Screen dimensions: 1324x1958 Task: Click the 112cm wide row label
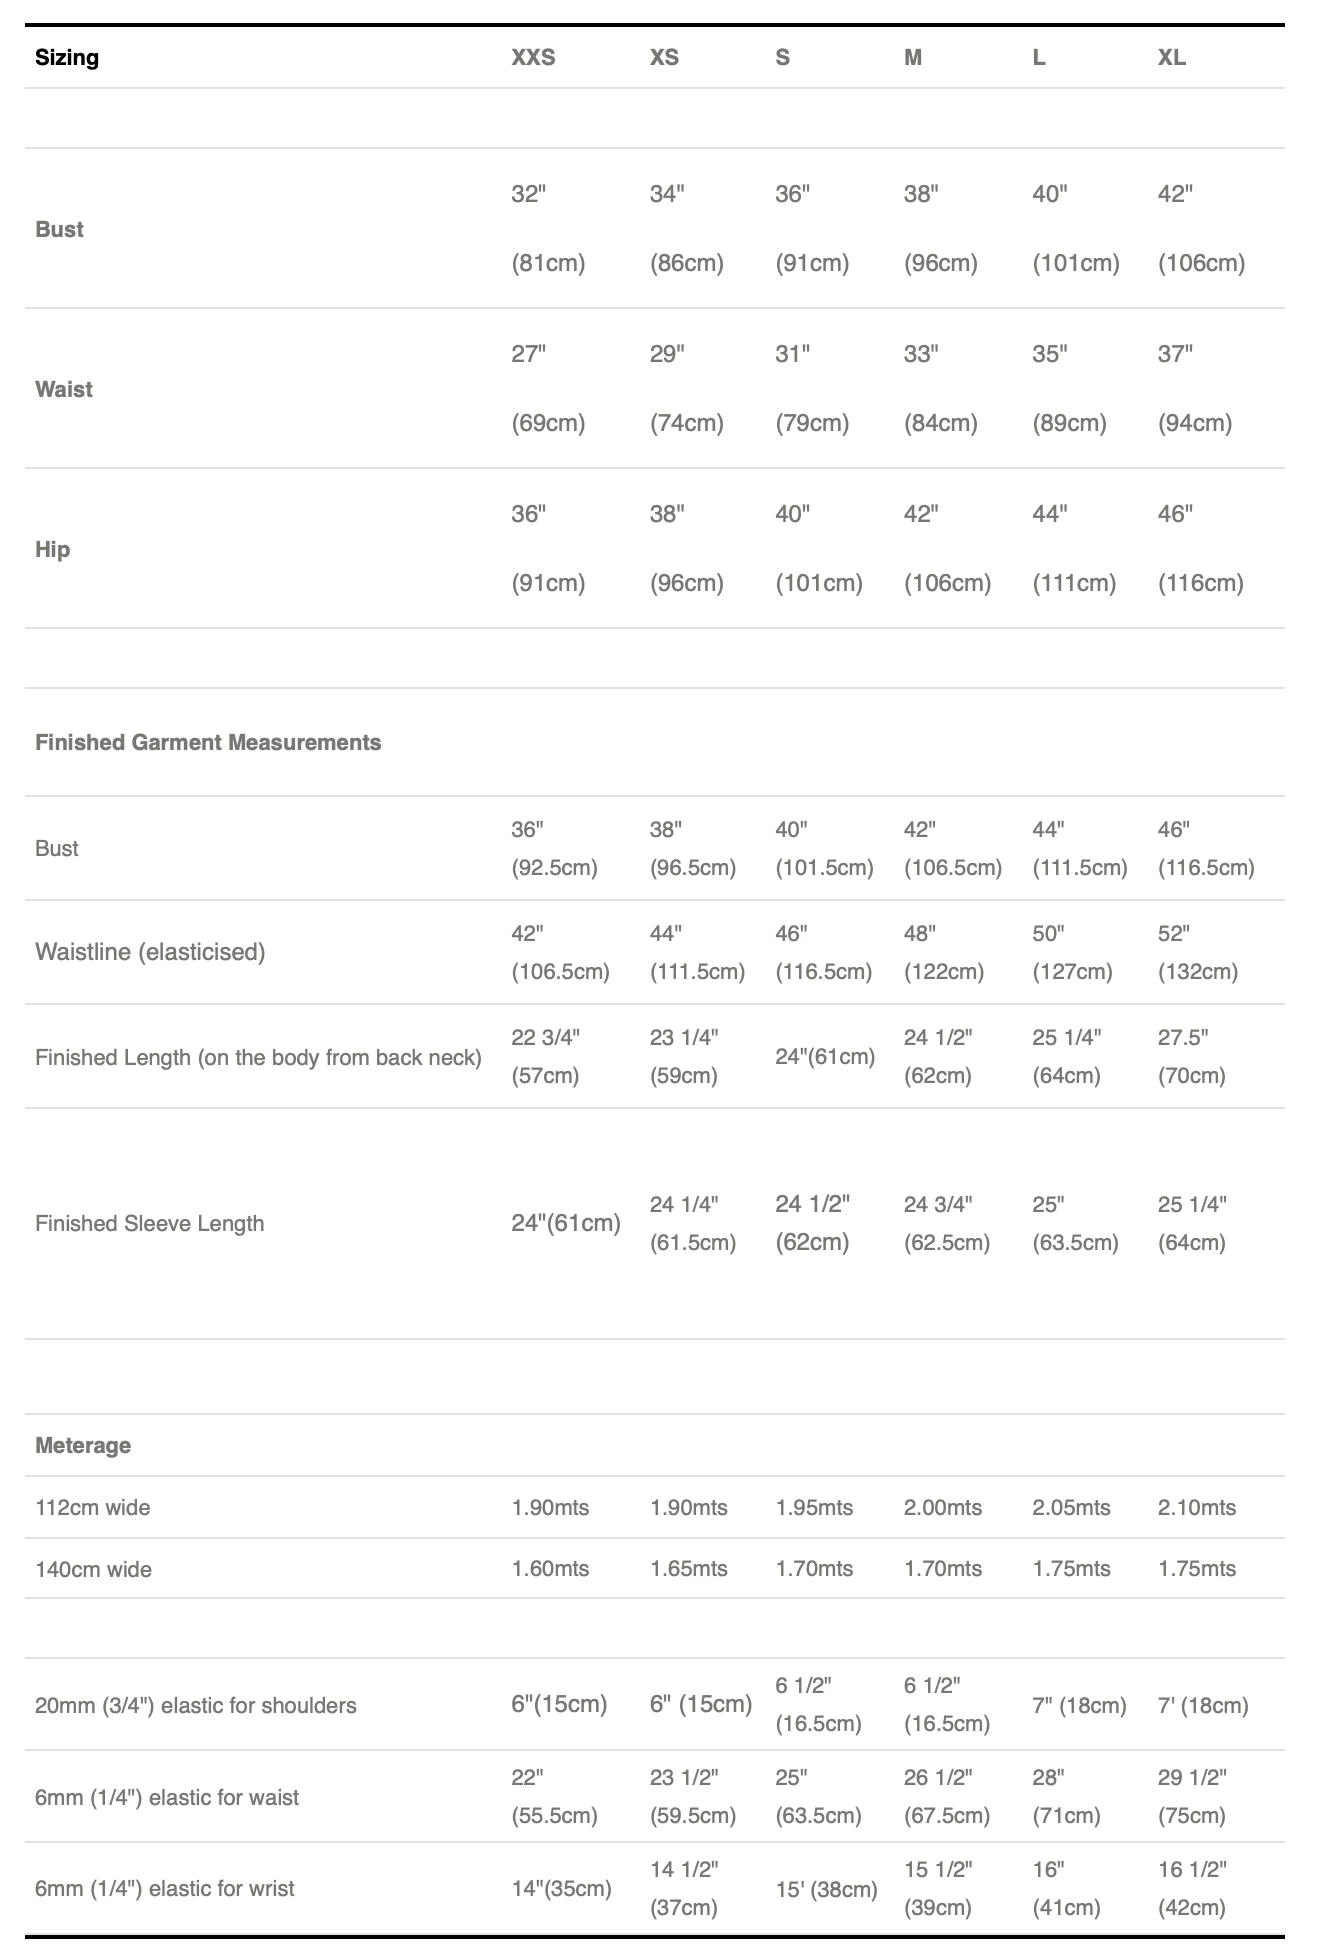93,1507
